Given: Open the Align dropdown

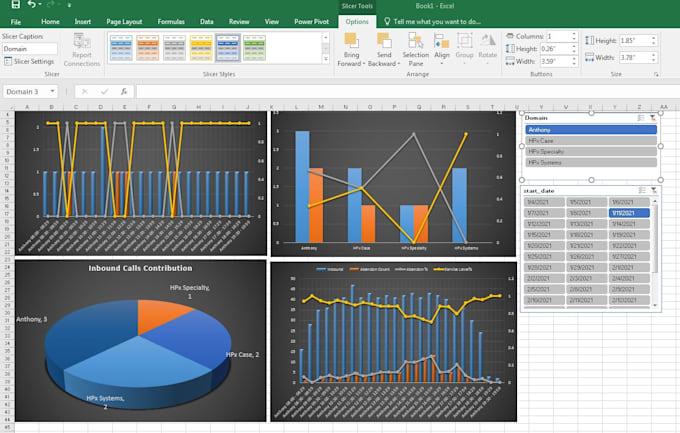Looking at the screenshot, I should (x=441, y=50).
